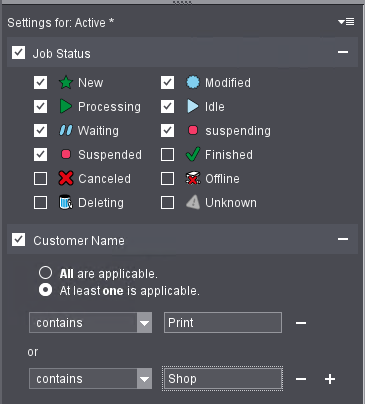This screenshot has height=404, width=365.
Task: Click the Deleting trash bin icon
Action: [x=66, y=202]
